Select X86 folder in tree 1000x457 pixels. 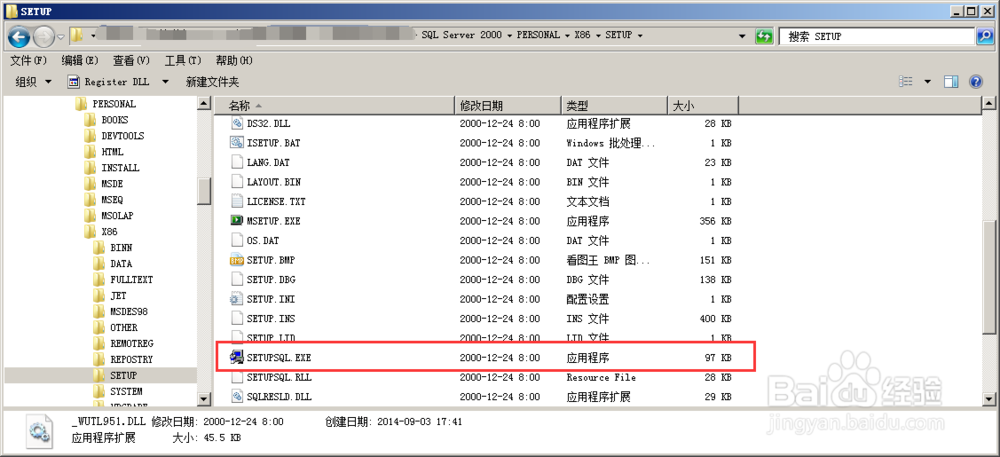click(x=108, y=232)
